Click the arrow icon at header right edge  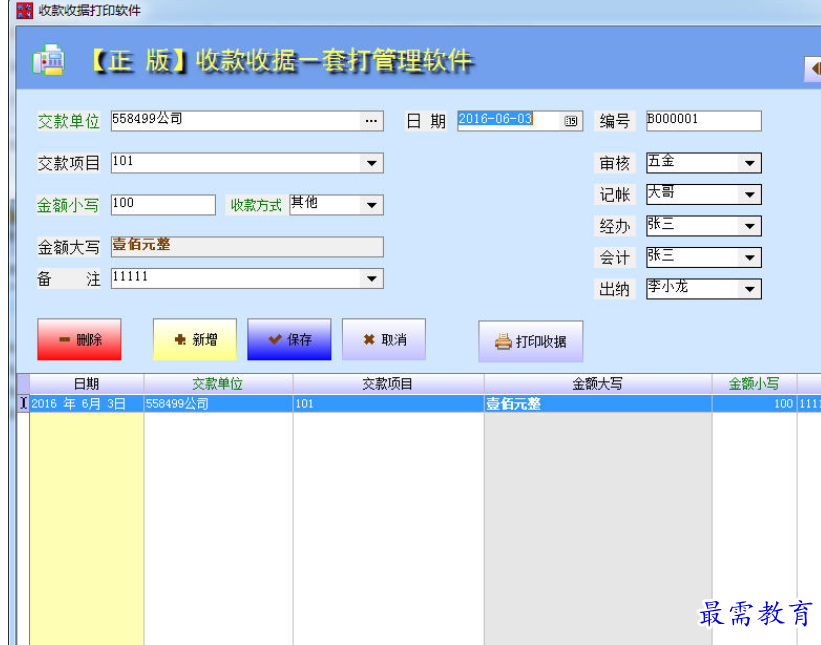pos(813,68)
